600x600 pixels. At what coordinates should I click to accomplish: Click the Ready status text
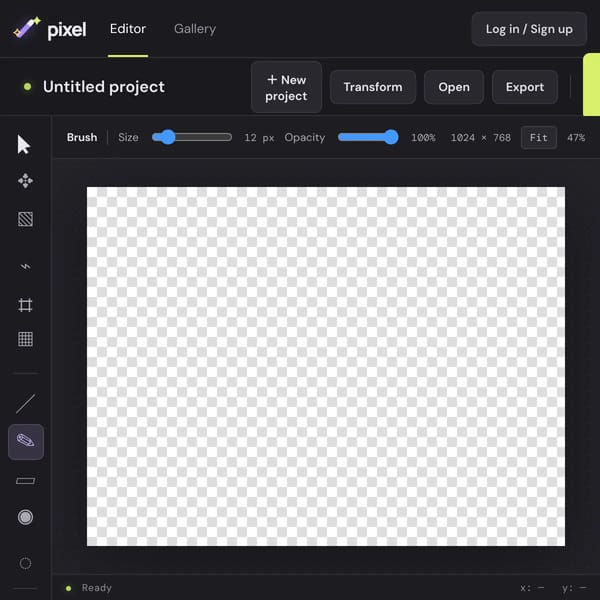point(96,588)
